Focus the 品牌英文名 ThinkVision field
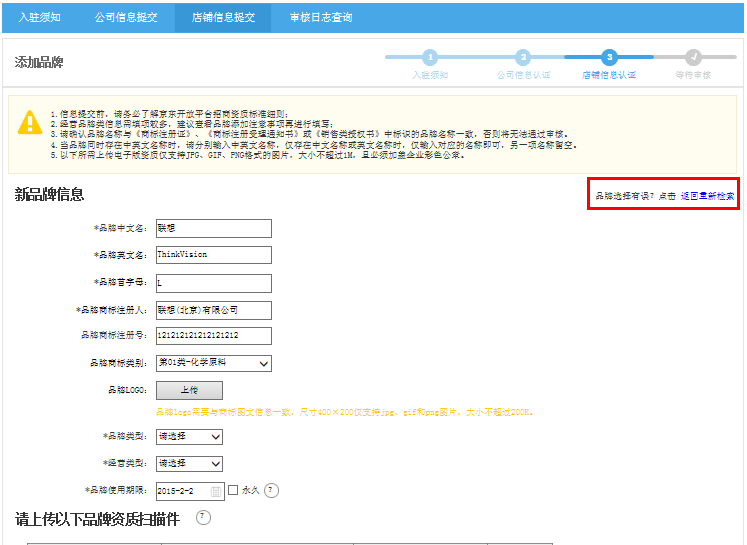The height and width of the screenshot is (545, 747). [214, 255]
